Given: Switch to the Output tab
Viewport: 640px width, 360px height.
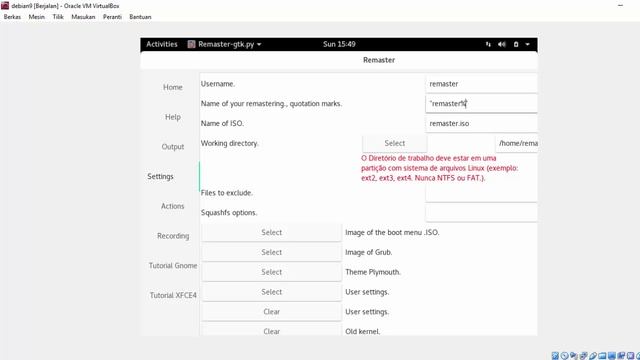Looking at the screenshot, I should [x=173, y=147].
